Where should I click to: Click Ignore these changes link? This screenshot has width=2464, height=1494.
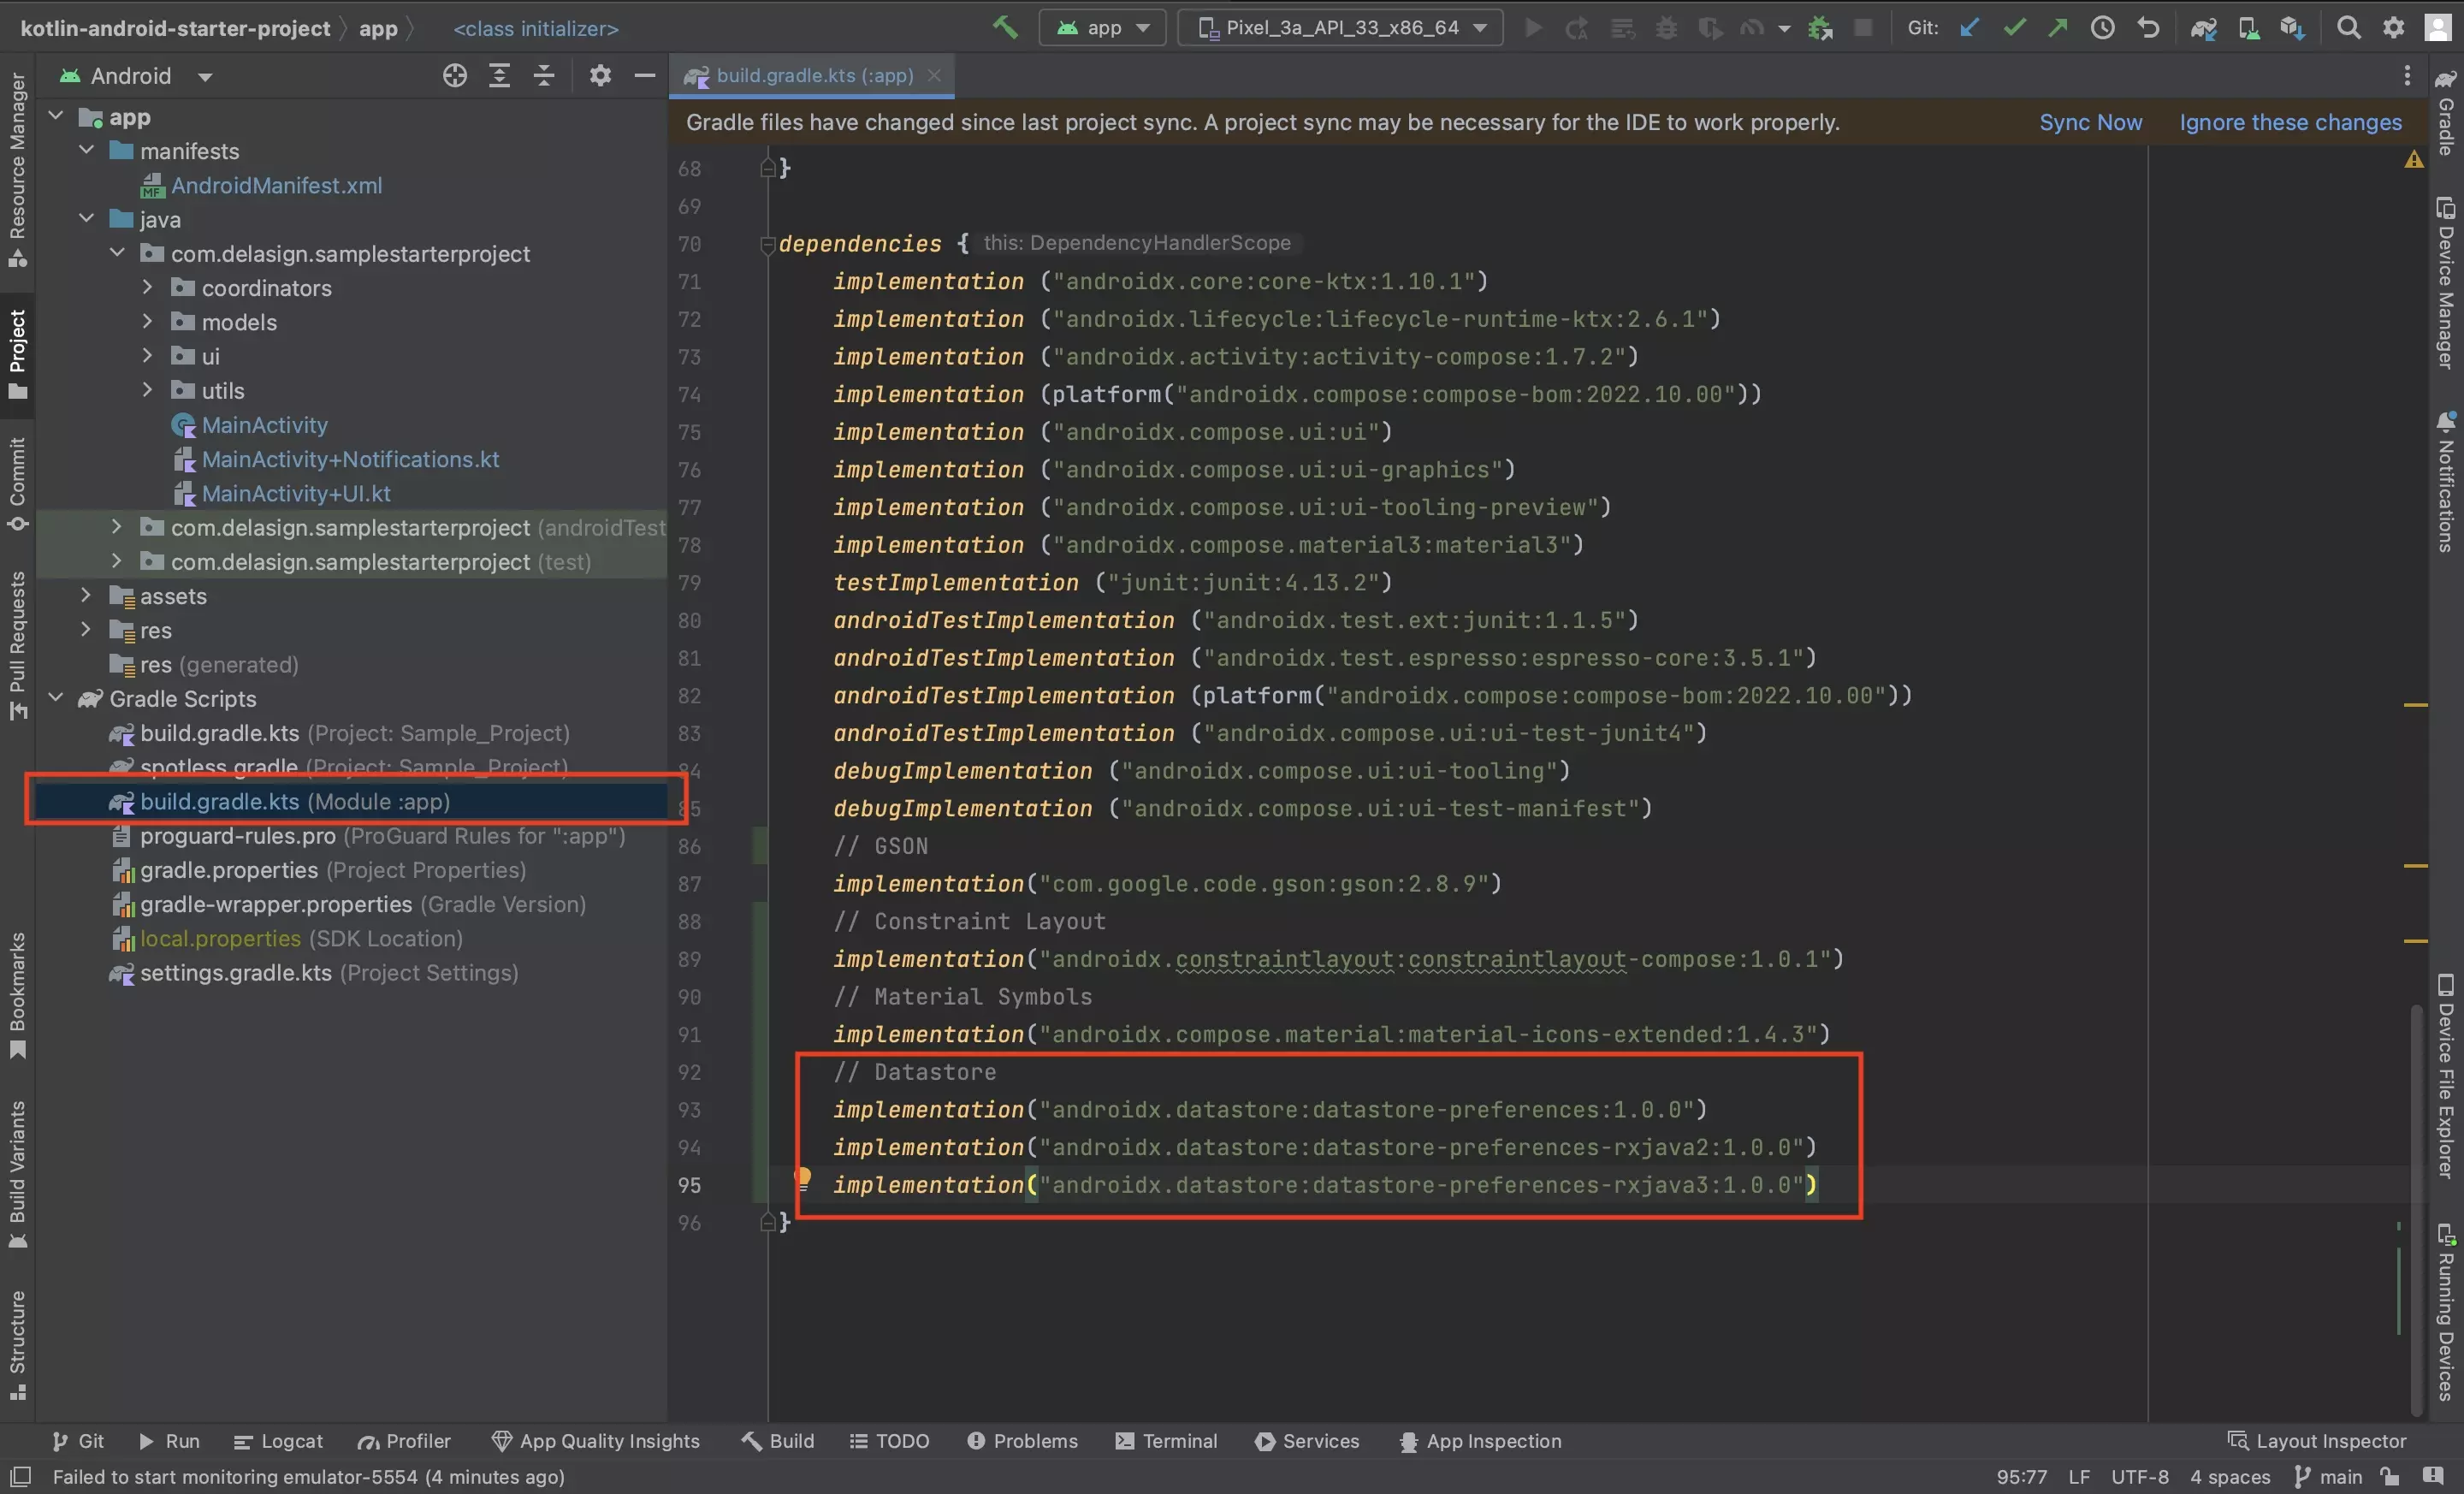(x=2289, y=122)
